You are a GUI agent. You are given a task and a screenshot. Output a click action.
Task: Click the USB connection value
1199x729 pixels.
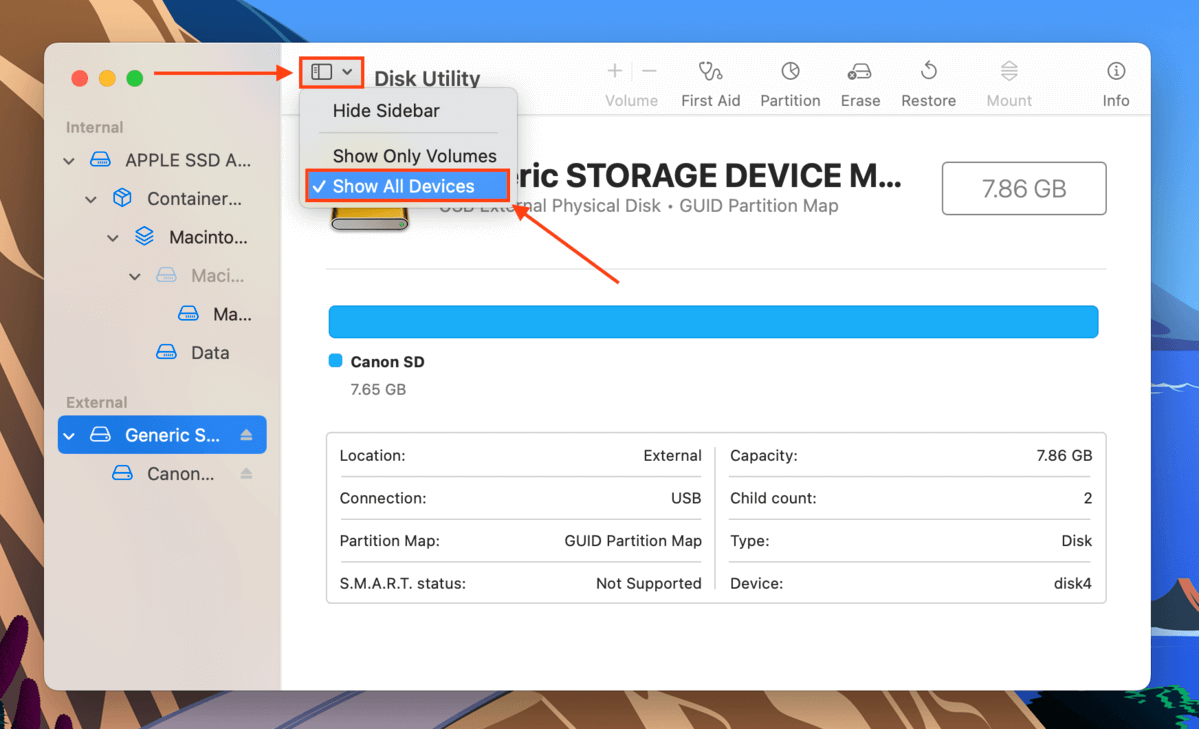(x=686, y=498)
